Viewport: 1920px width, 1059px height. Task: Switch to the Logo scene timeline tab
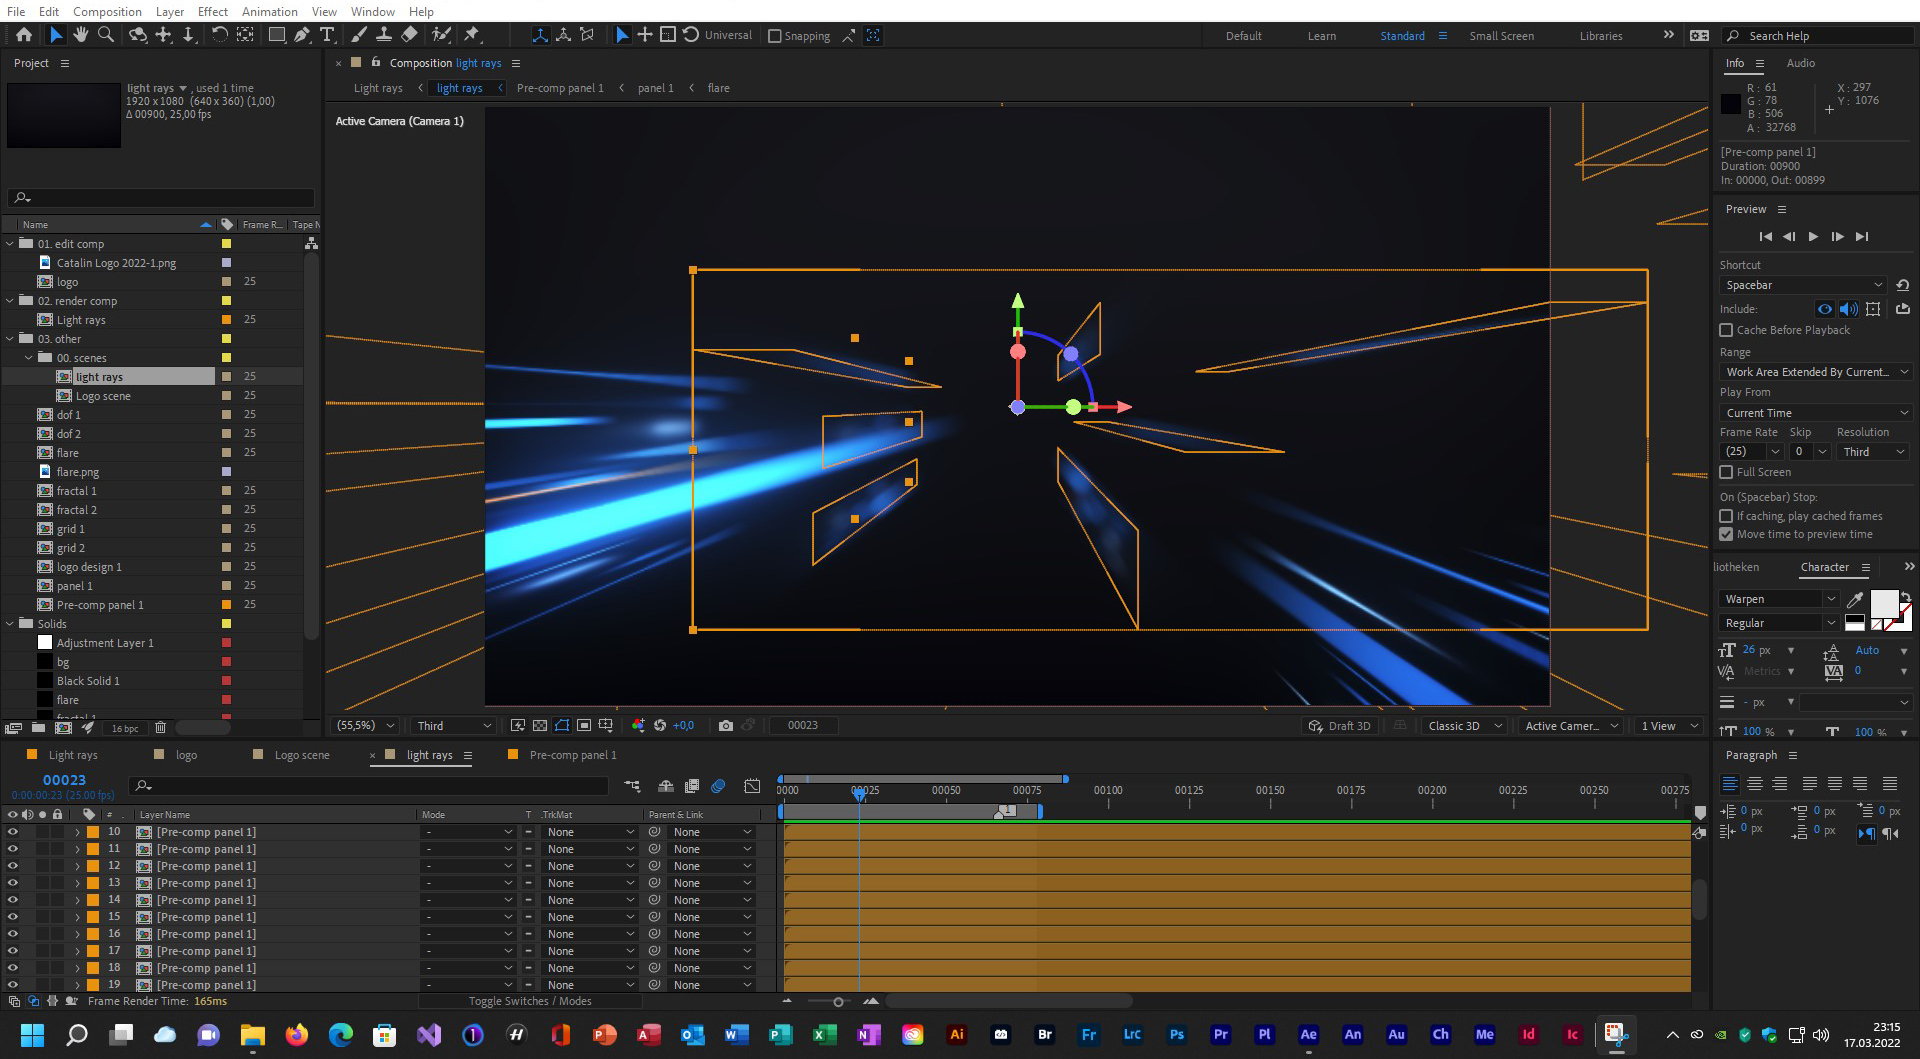click(301, 755)
